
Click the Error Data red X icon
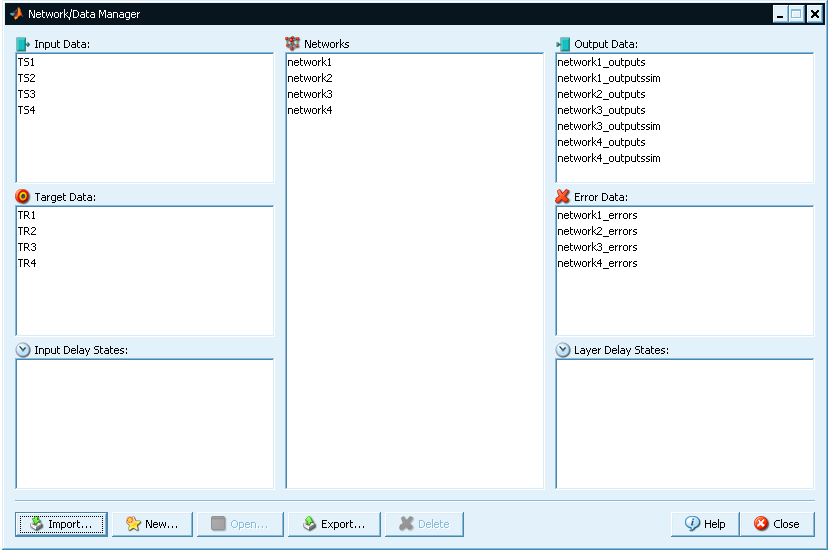point(562,197)
